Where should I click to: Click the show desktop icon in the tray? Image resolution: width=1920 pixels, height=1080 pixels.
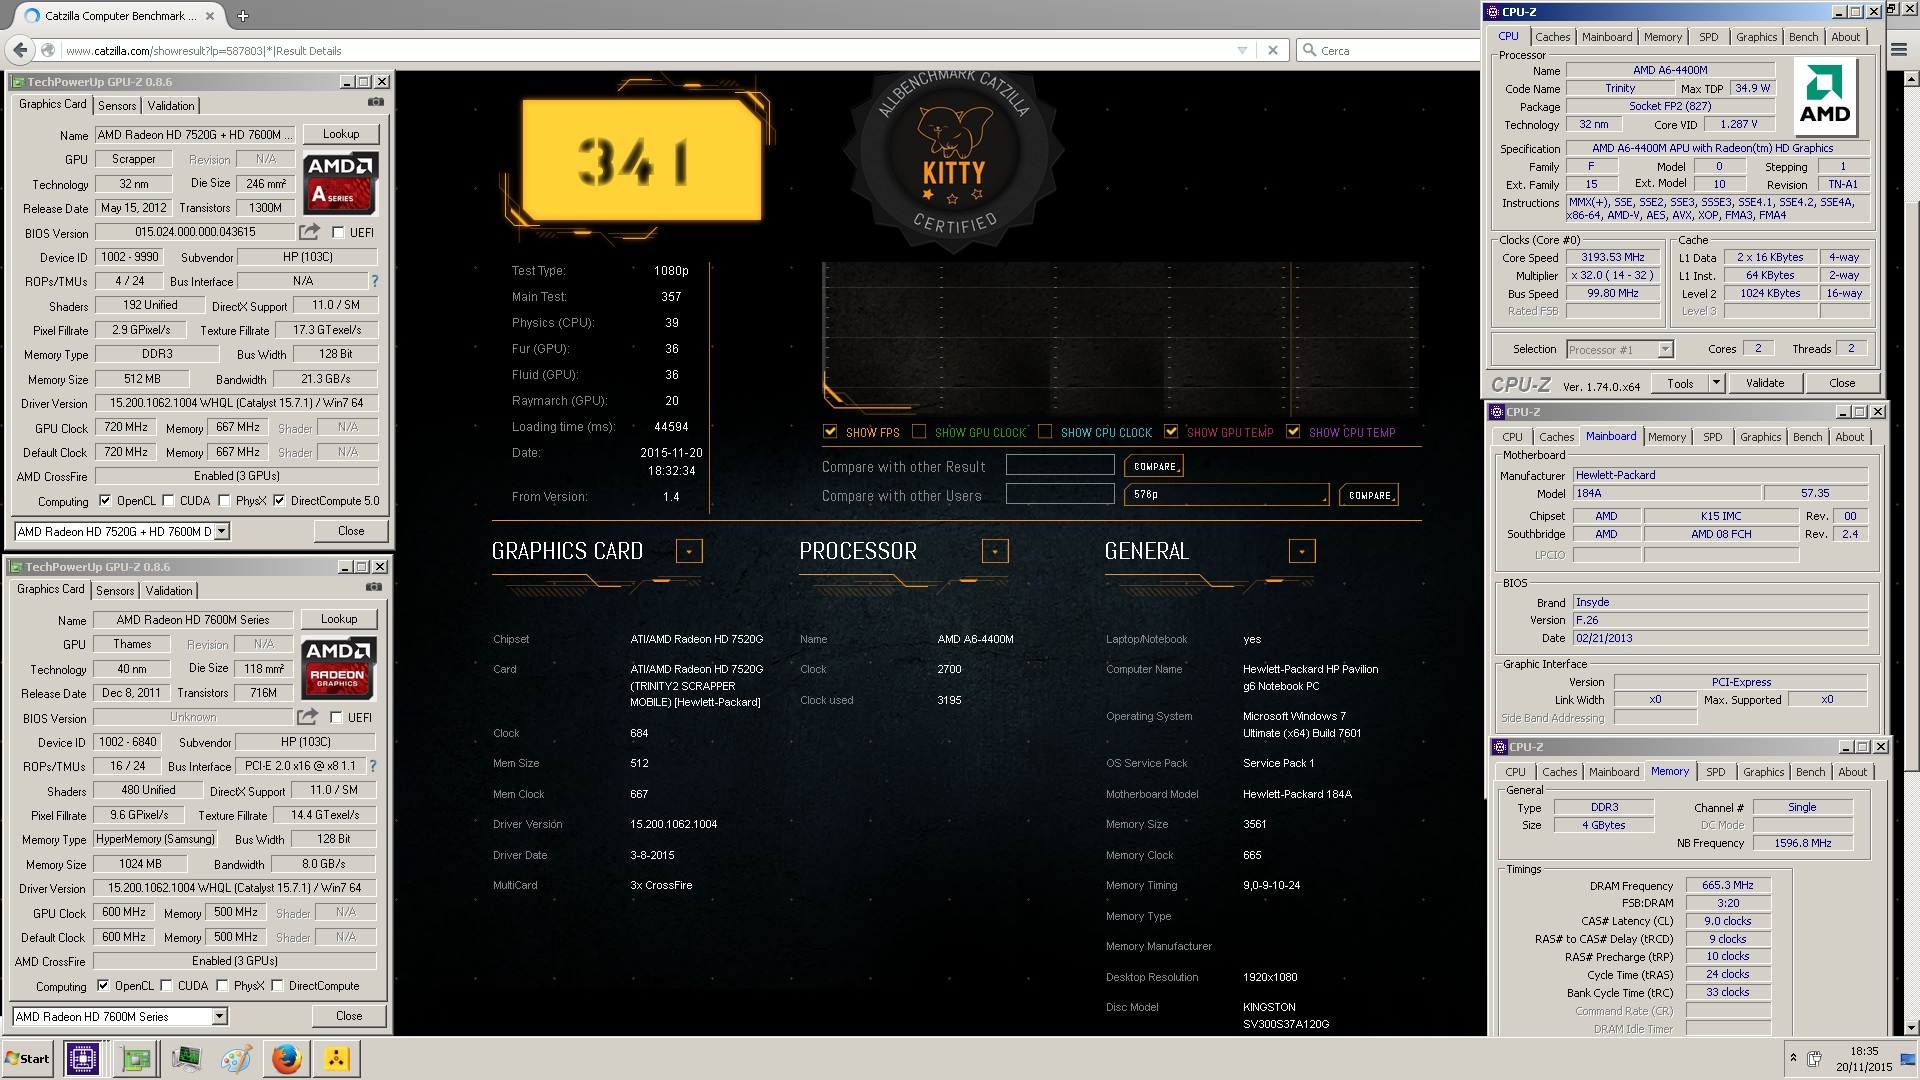pyautogui.click(x=1907, y=1060)
